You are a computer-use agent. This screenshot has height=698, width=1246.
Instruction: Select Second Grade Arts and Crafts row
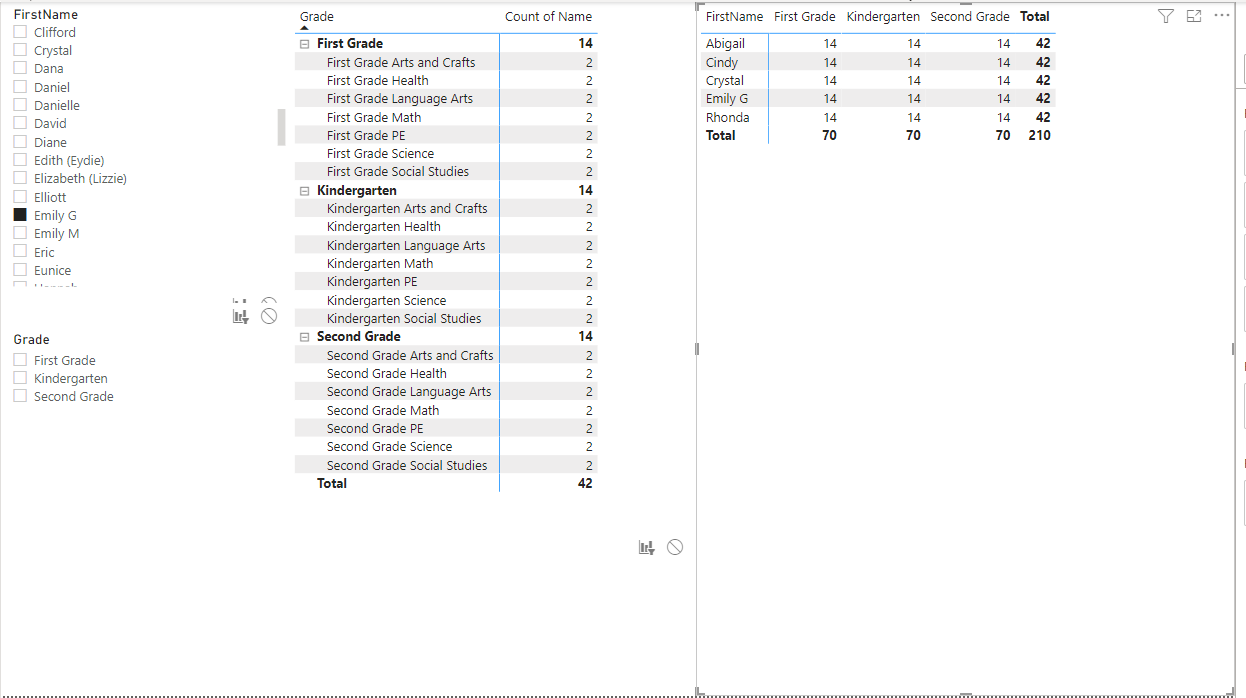[x=446, y=355]
